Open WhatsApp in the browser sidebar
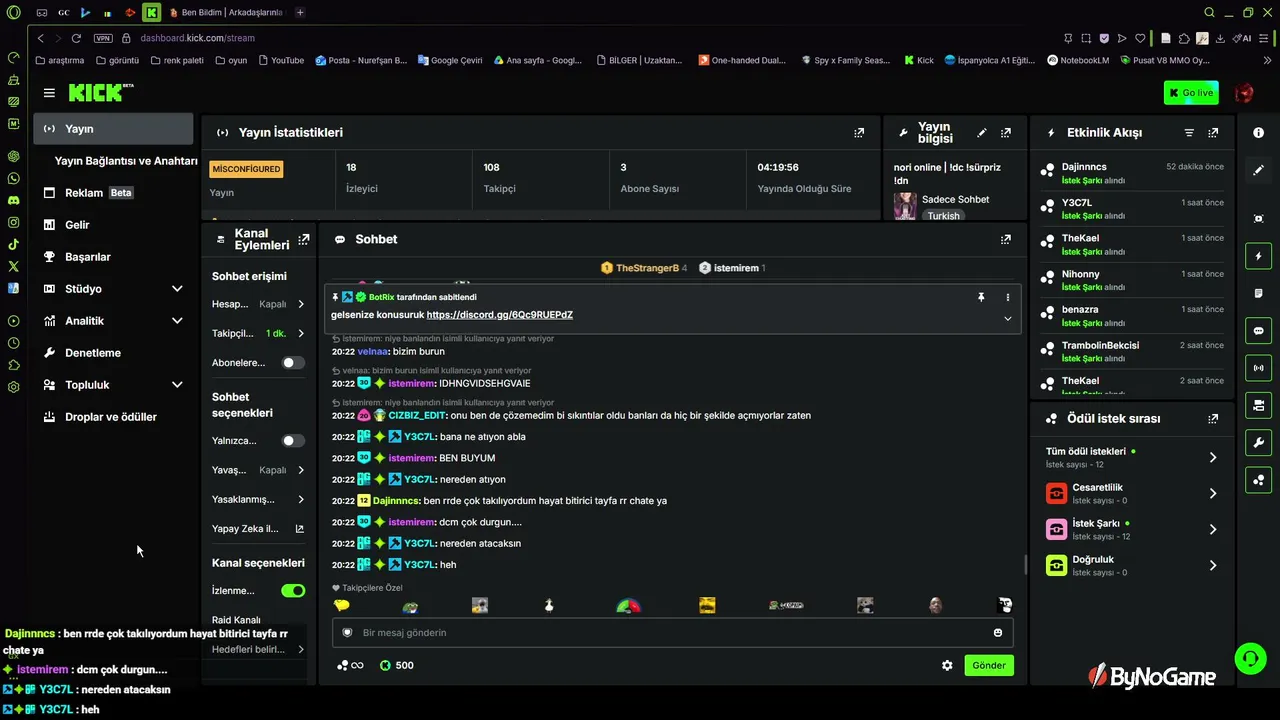Viewport: 1280px width, 720px height. point(13,178)
